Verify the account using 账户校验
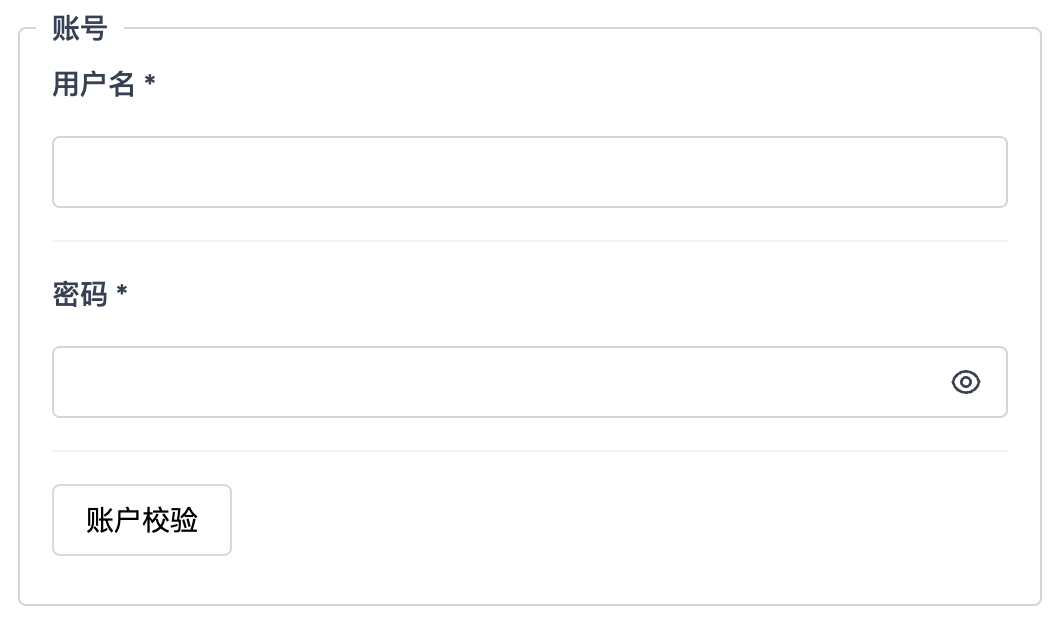The width and height of the screenshot is (1064, 632). (142, 520)
